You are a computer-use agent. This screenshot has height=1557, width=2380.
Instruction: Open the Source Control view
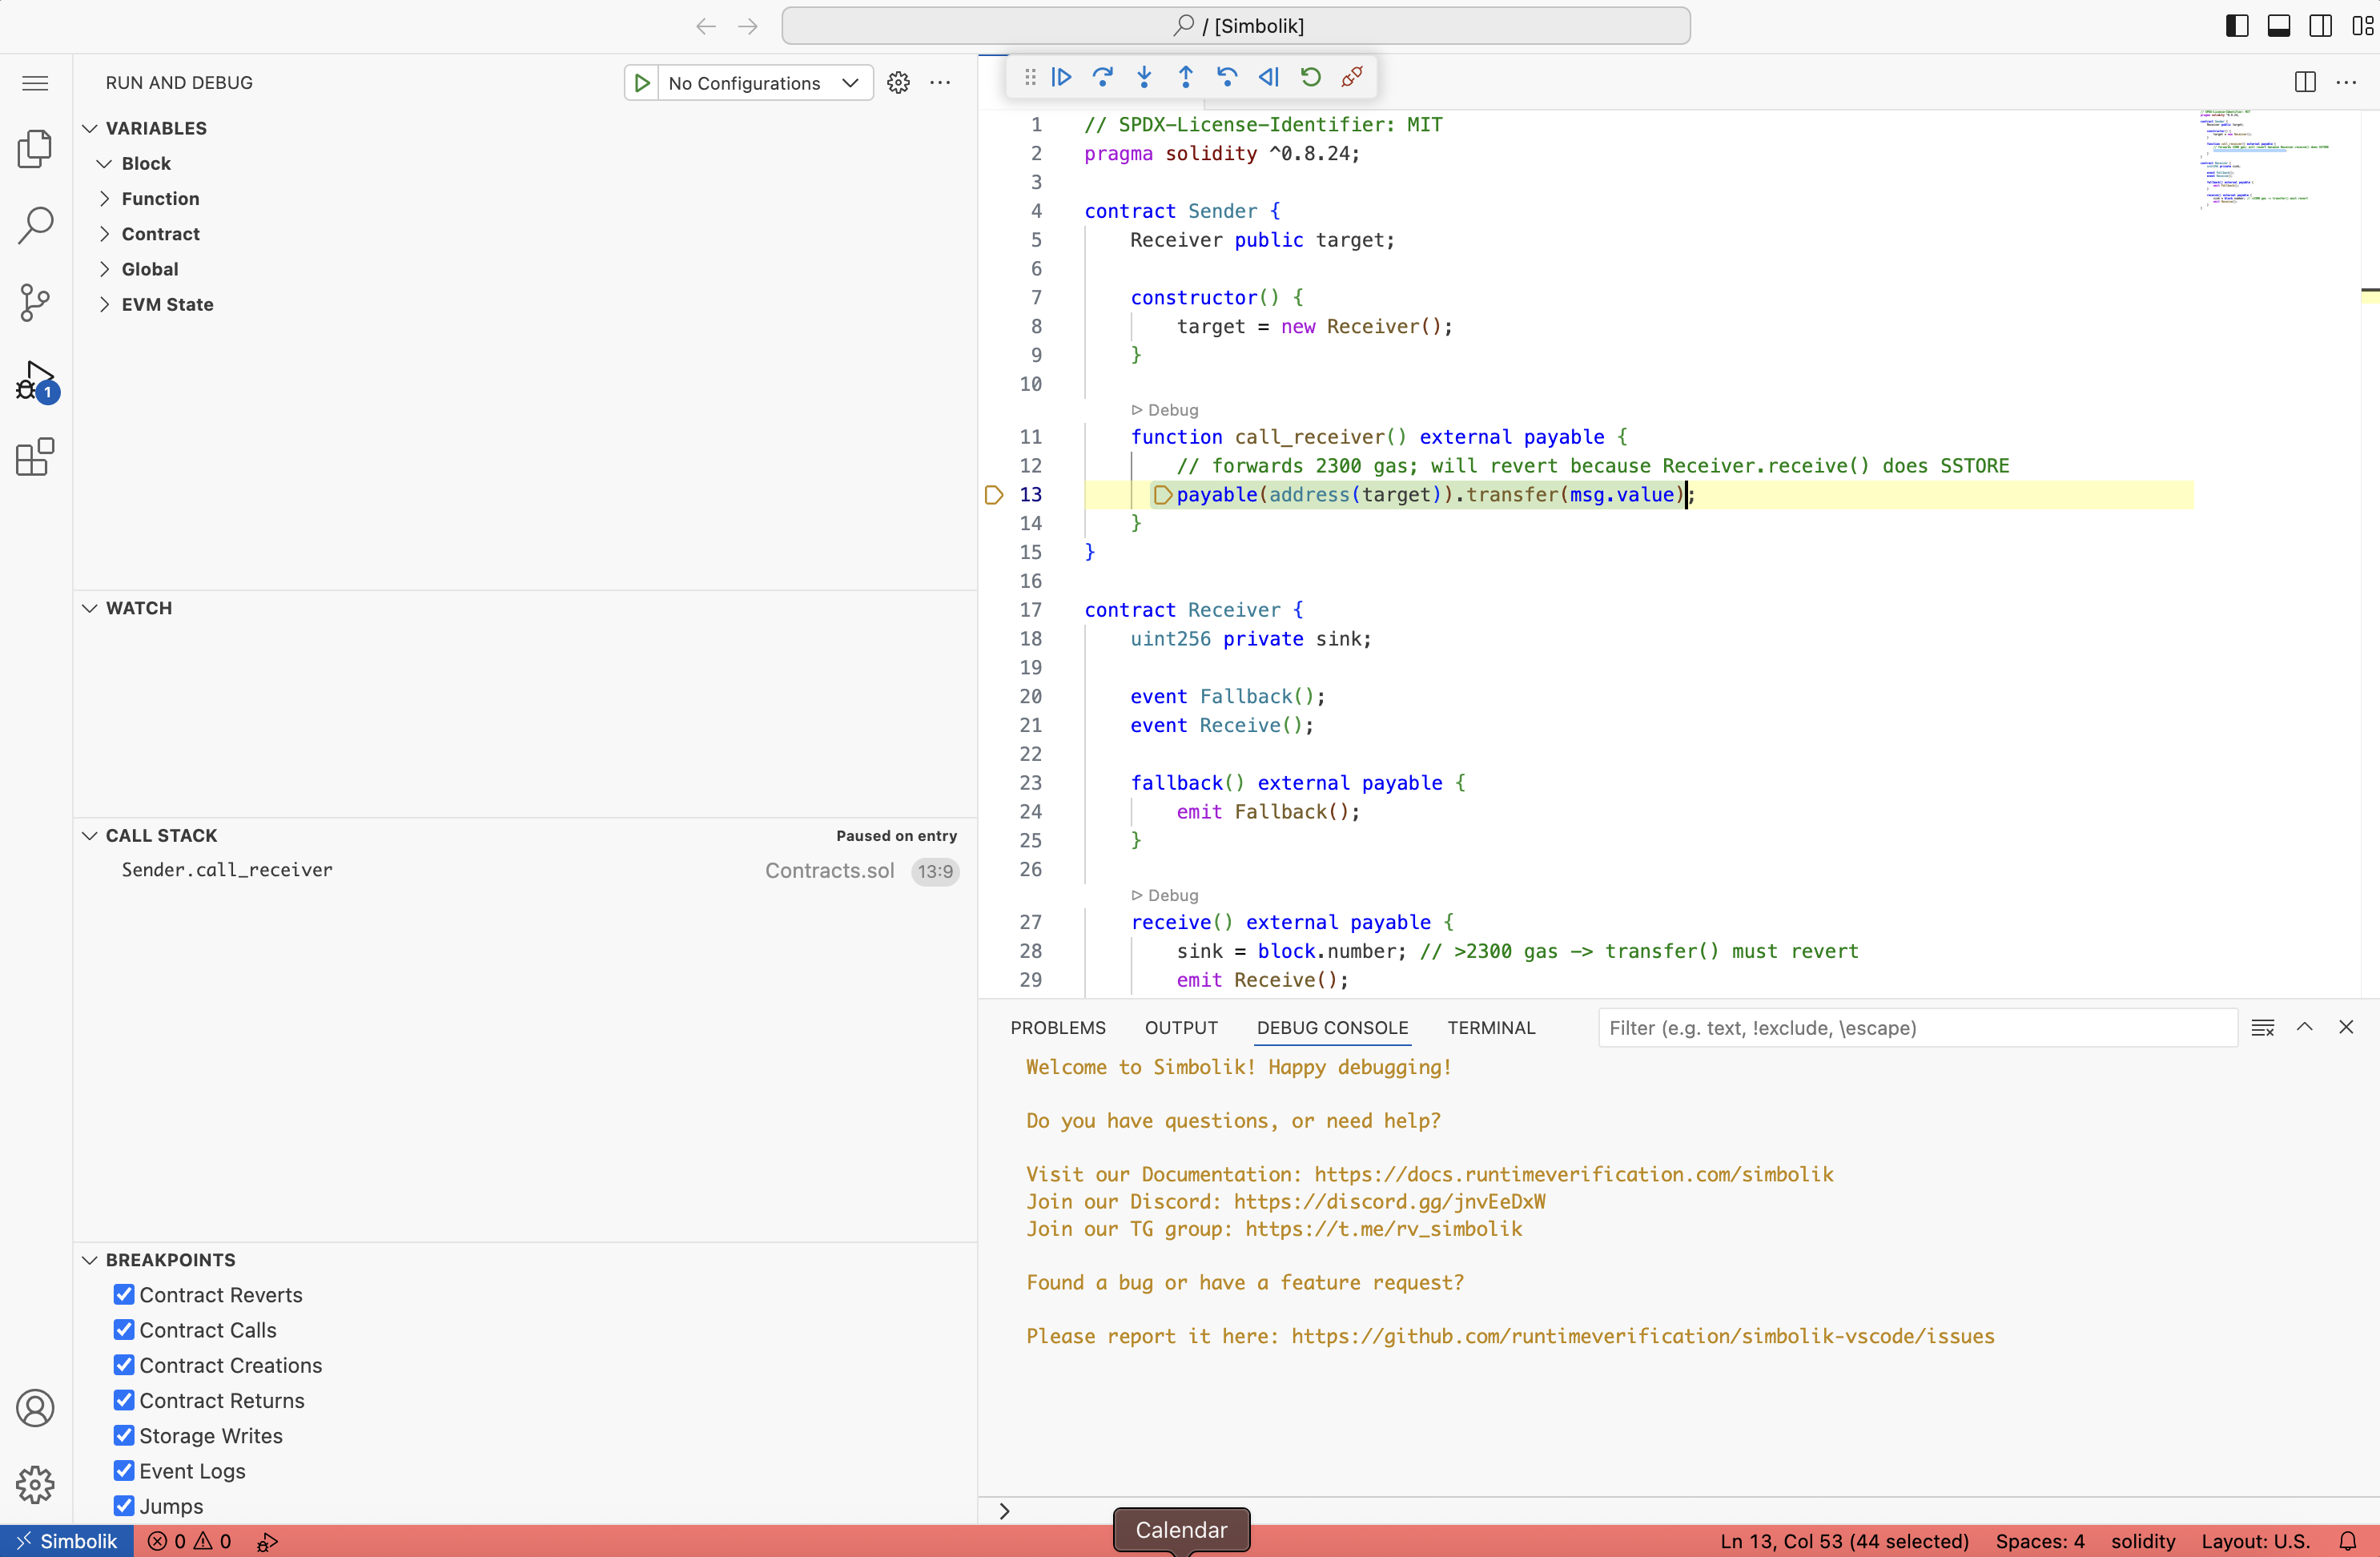[x=35, y=302]
